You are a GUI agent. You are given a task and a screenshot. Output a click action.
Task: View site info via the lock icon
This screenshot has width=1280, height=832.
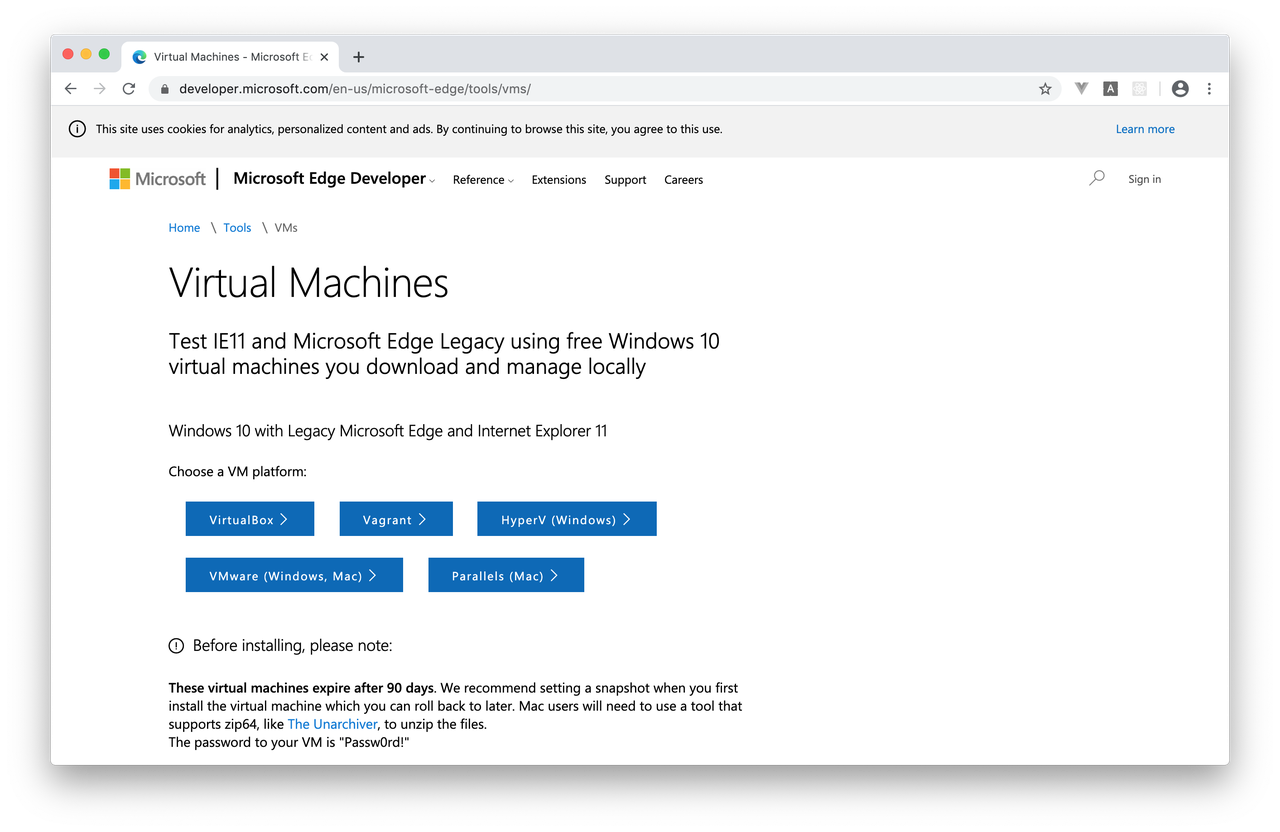pyautogui.click(x=166, y=89)
